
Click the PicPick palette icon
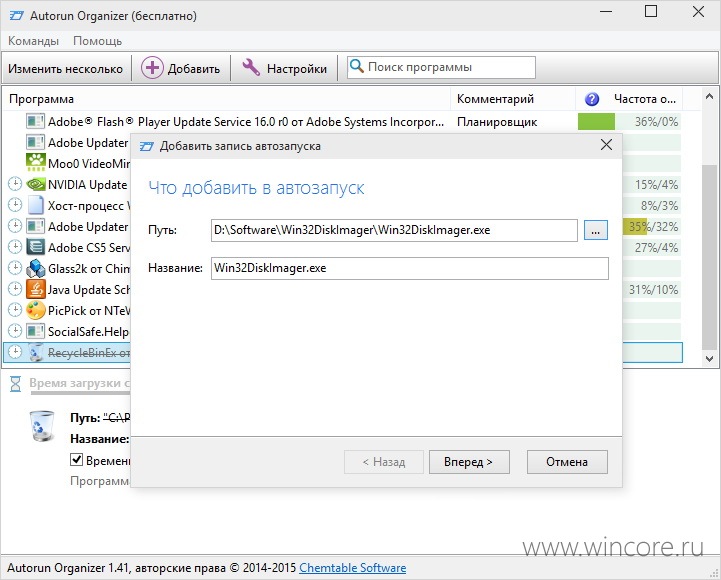(35, 310)
